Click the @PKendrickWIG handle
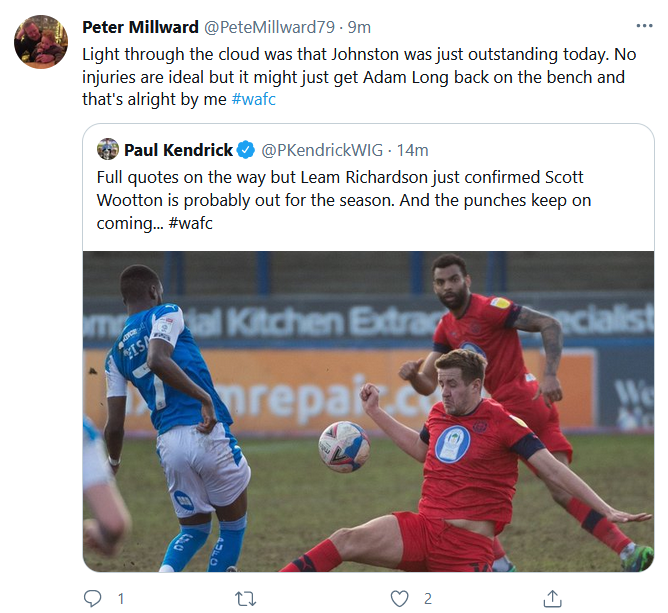The width and height of the screenshot is (668, 613). tap(321, 150)
